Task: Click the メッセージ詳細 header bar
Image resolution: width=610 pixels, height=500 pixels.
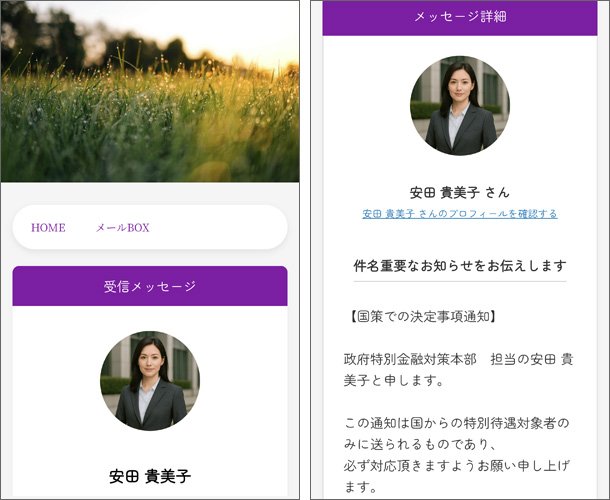Action: [459, 17]
